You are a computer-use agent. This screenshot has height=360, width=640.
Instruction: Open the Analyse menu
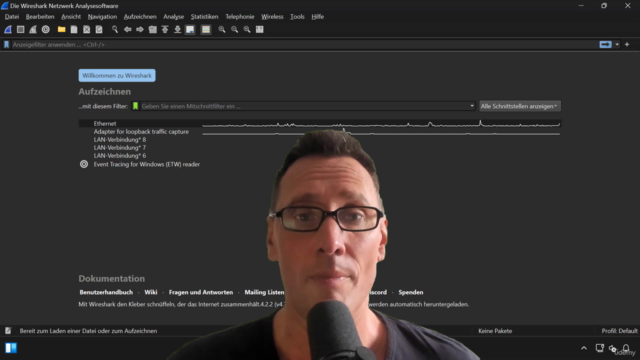point(173,17)
